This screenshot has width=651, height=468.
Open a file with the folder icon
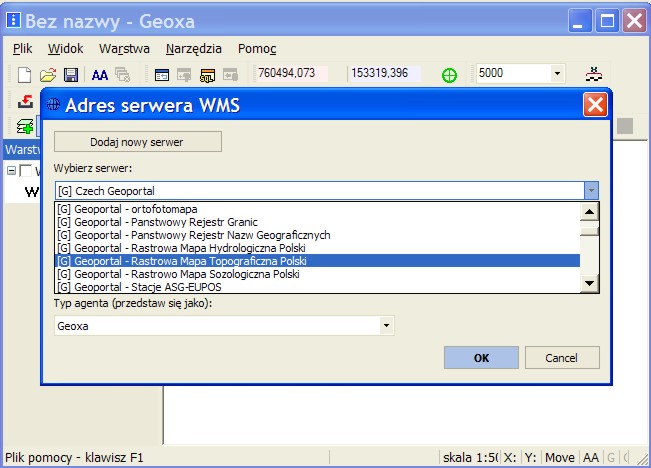click(x=48, y=75)
